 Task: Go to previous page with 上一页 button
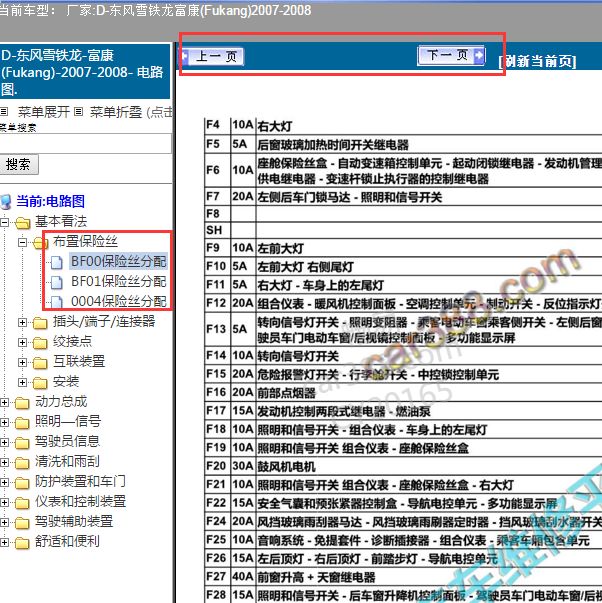(213, 57)
